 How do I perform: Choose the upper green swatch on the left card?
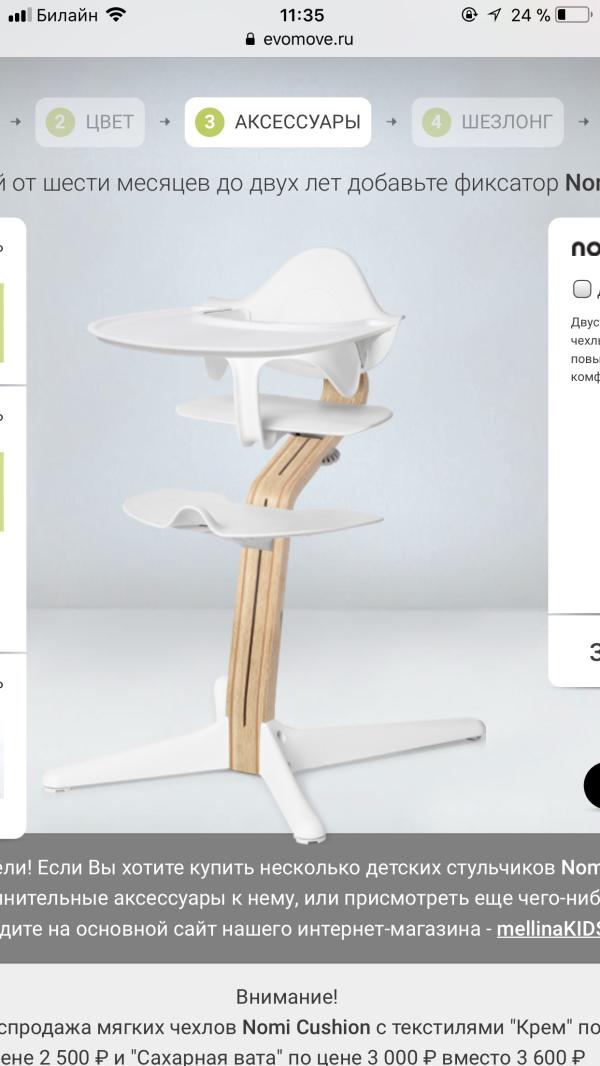[x=1, y=323]
